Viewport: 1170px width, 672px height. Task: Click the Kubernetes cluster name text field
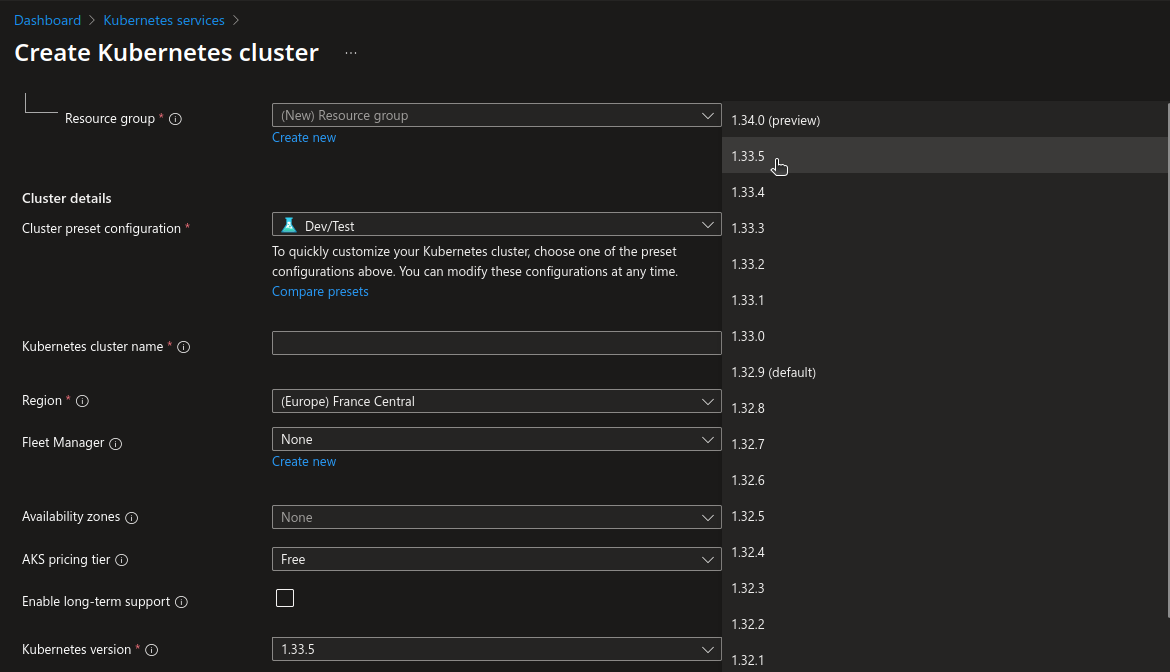496,343
